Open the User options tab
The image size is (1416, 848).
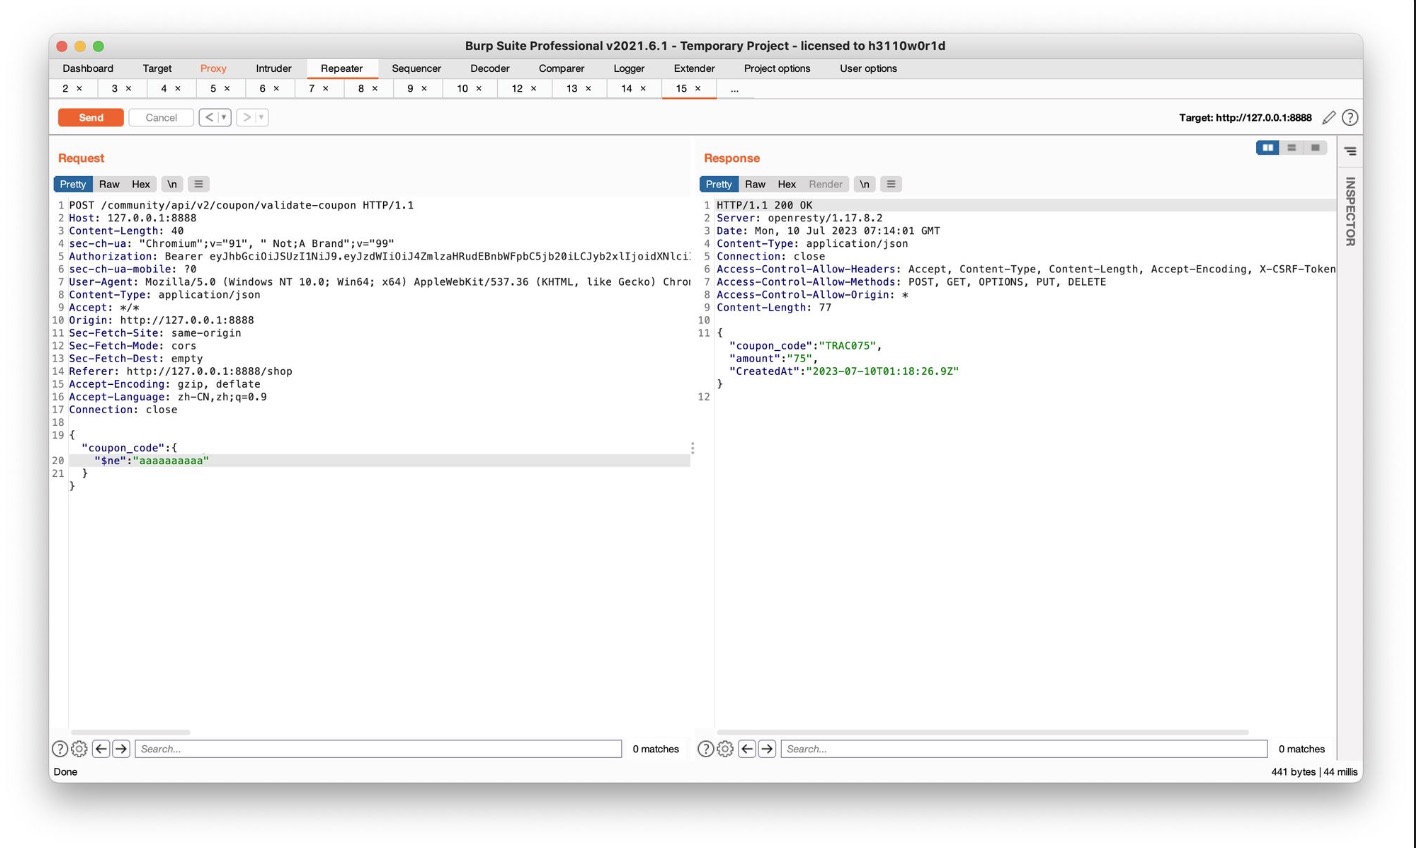click(868, 69)
